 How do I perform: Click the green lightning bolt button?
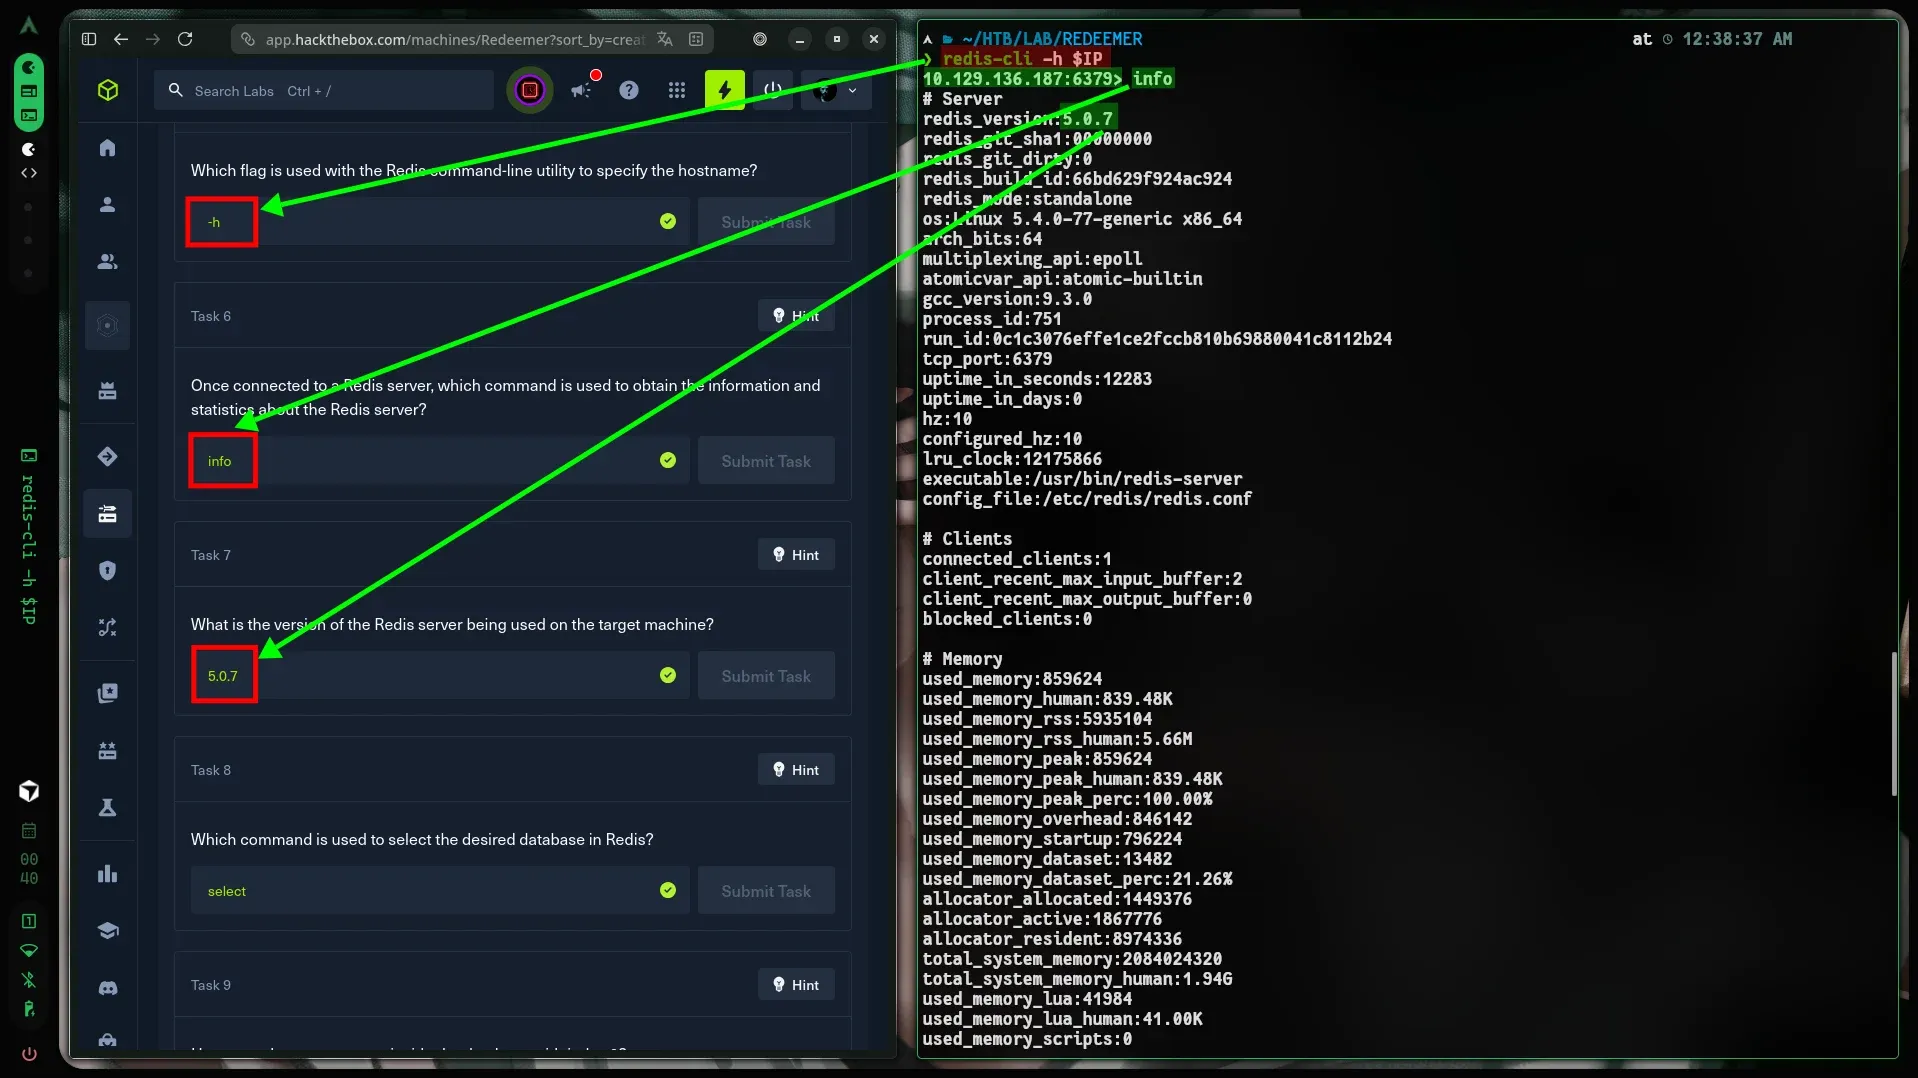tap(725, 90)
